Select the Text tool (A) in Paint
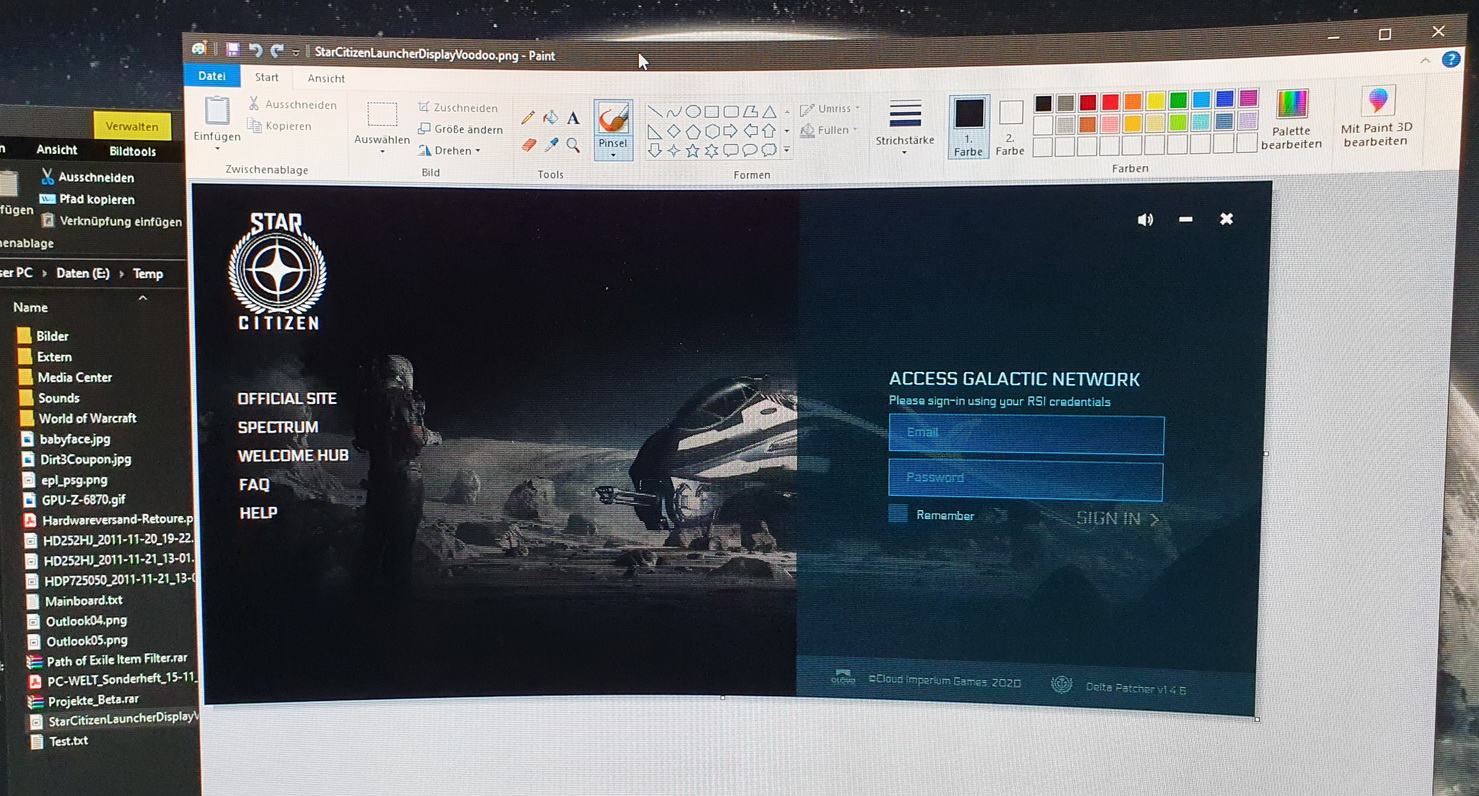This screenshot has width=1479, height=796. [x=573, y=118]
